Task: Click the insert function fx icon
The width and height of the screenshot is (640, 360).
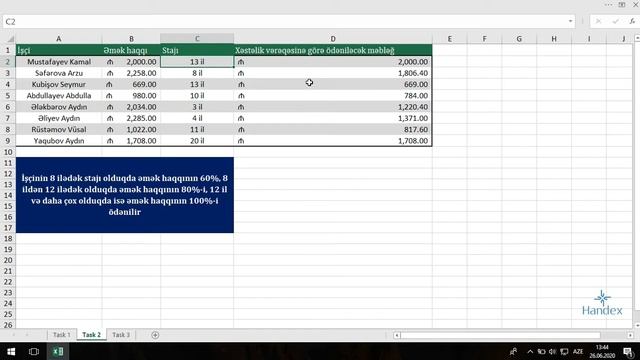Action: pyautogui.click(x=632, y=21)
